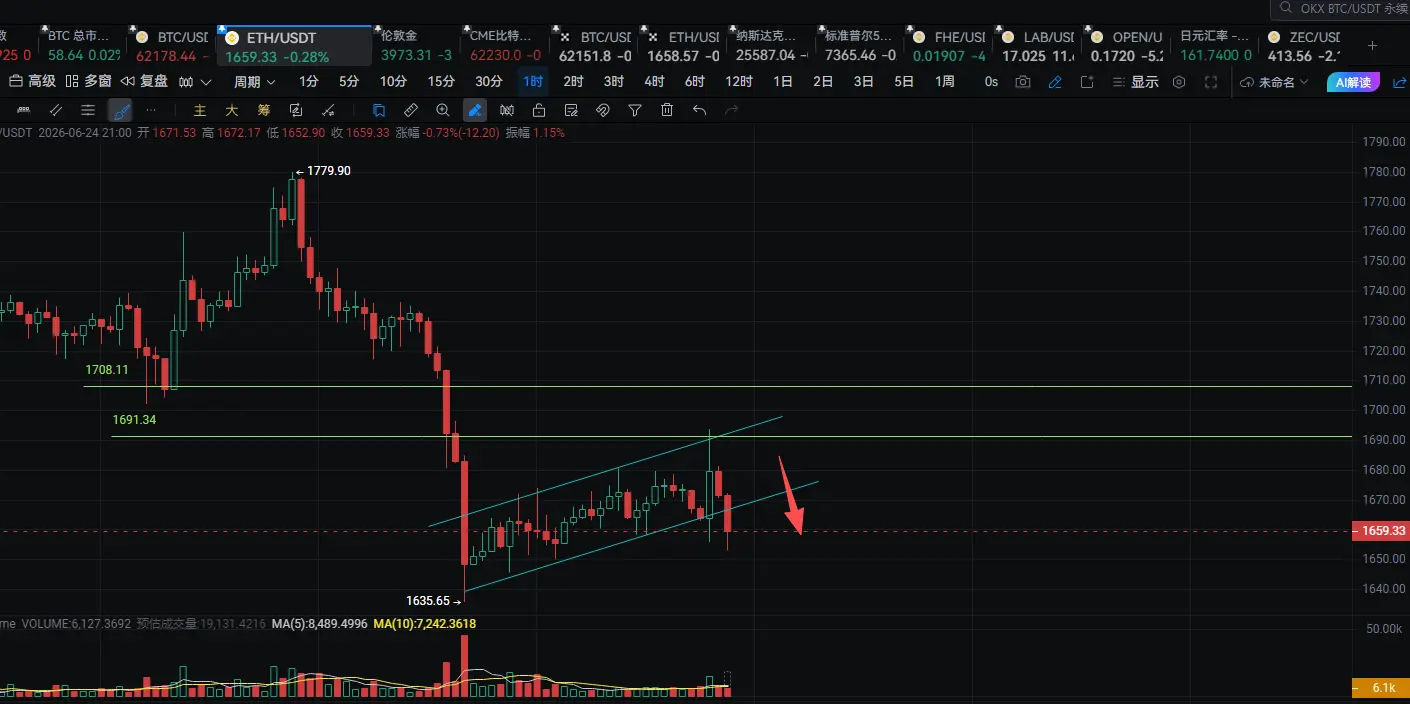Image resolution: width=1410 pixels, height=704 pixels.
Task: Select the 1708.11 horizontal line label
Action: tap(107, 370)
